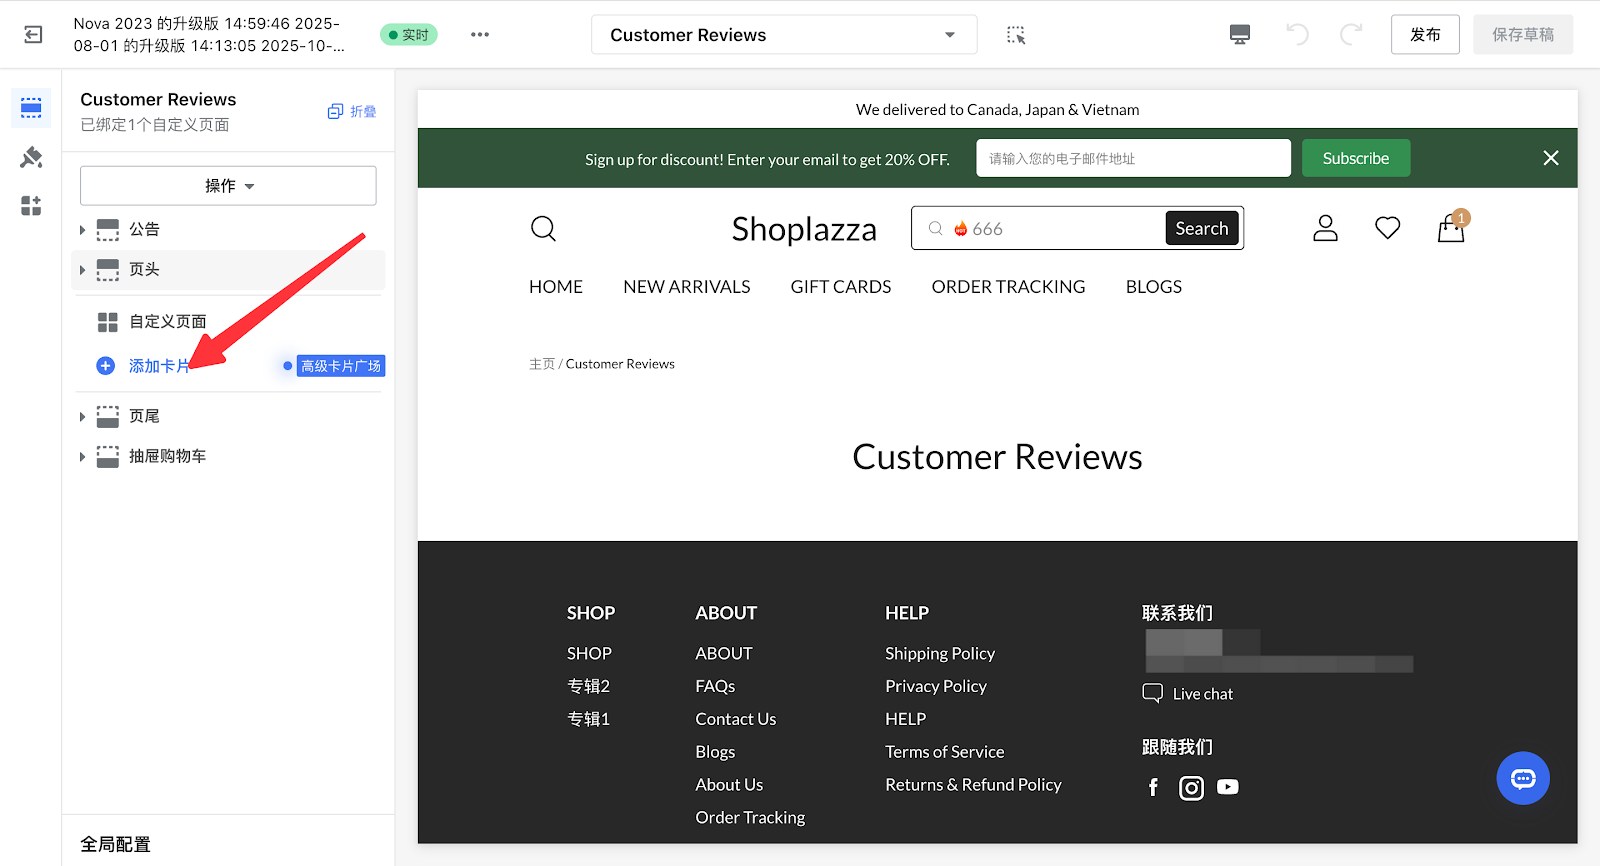Open the apps grid icon in sidebar
Image resolution: width=1600 pixels, height=866 pixels.
pyautogui.click(x=31, y=206)
